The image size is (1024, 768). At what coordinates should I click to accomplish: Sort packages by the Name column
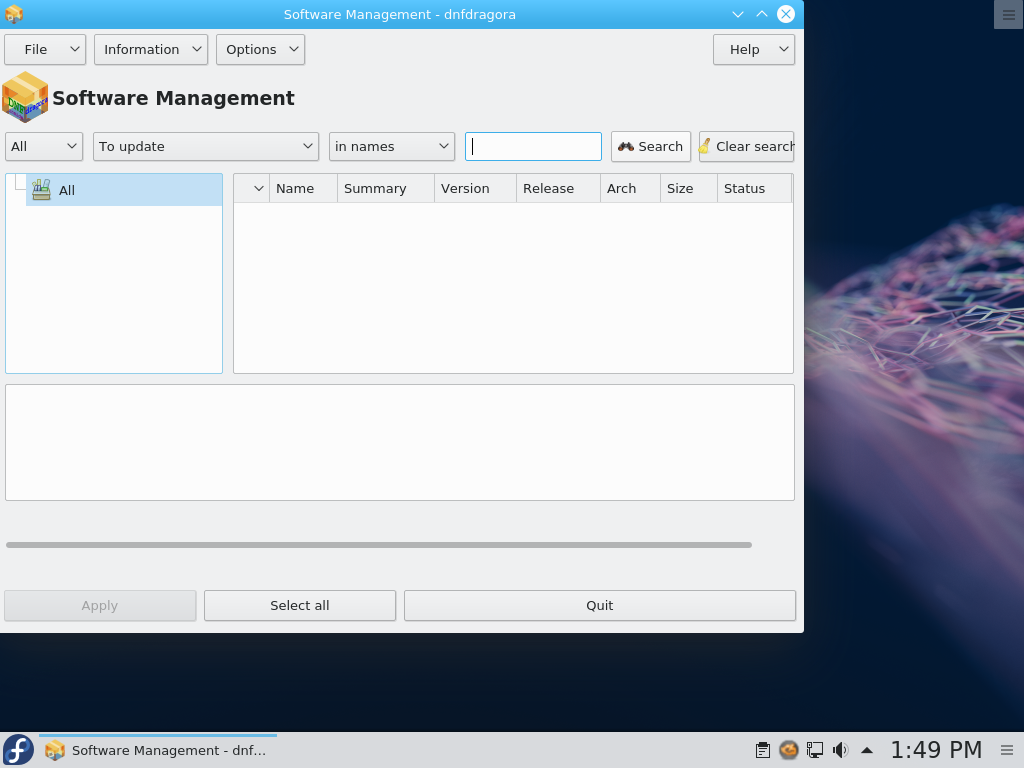point(303,189)
